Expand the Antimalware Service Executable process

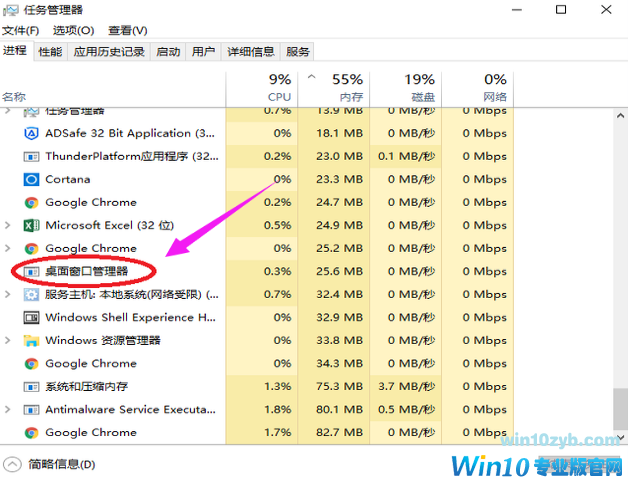[x=8, y=409]
